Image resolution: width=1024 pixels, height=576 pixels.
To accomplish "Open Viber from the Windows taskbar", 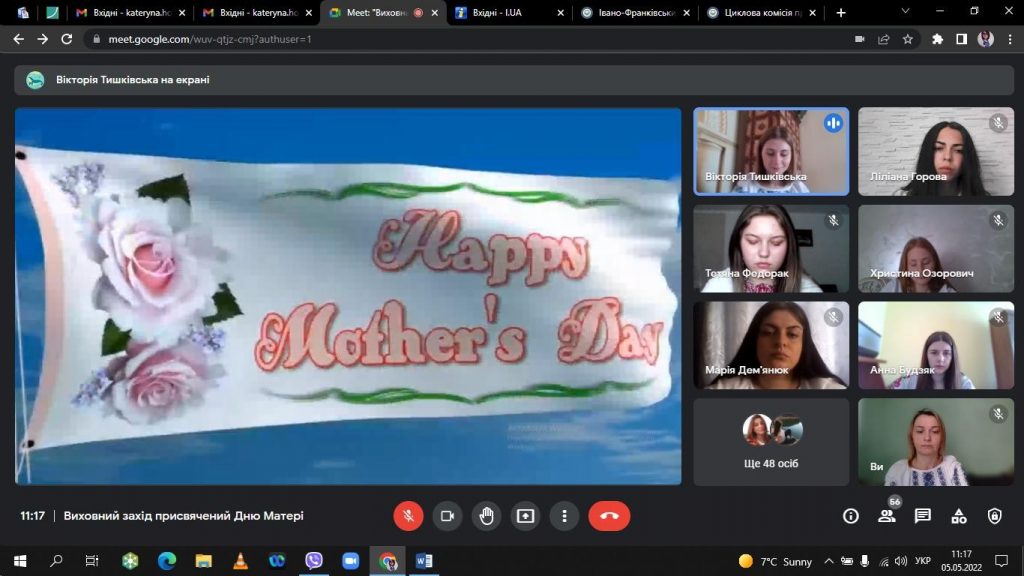I will pyautogui.click(x=314, y=561).
